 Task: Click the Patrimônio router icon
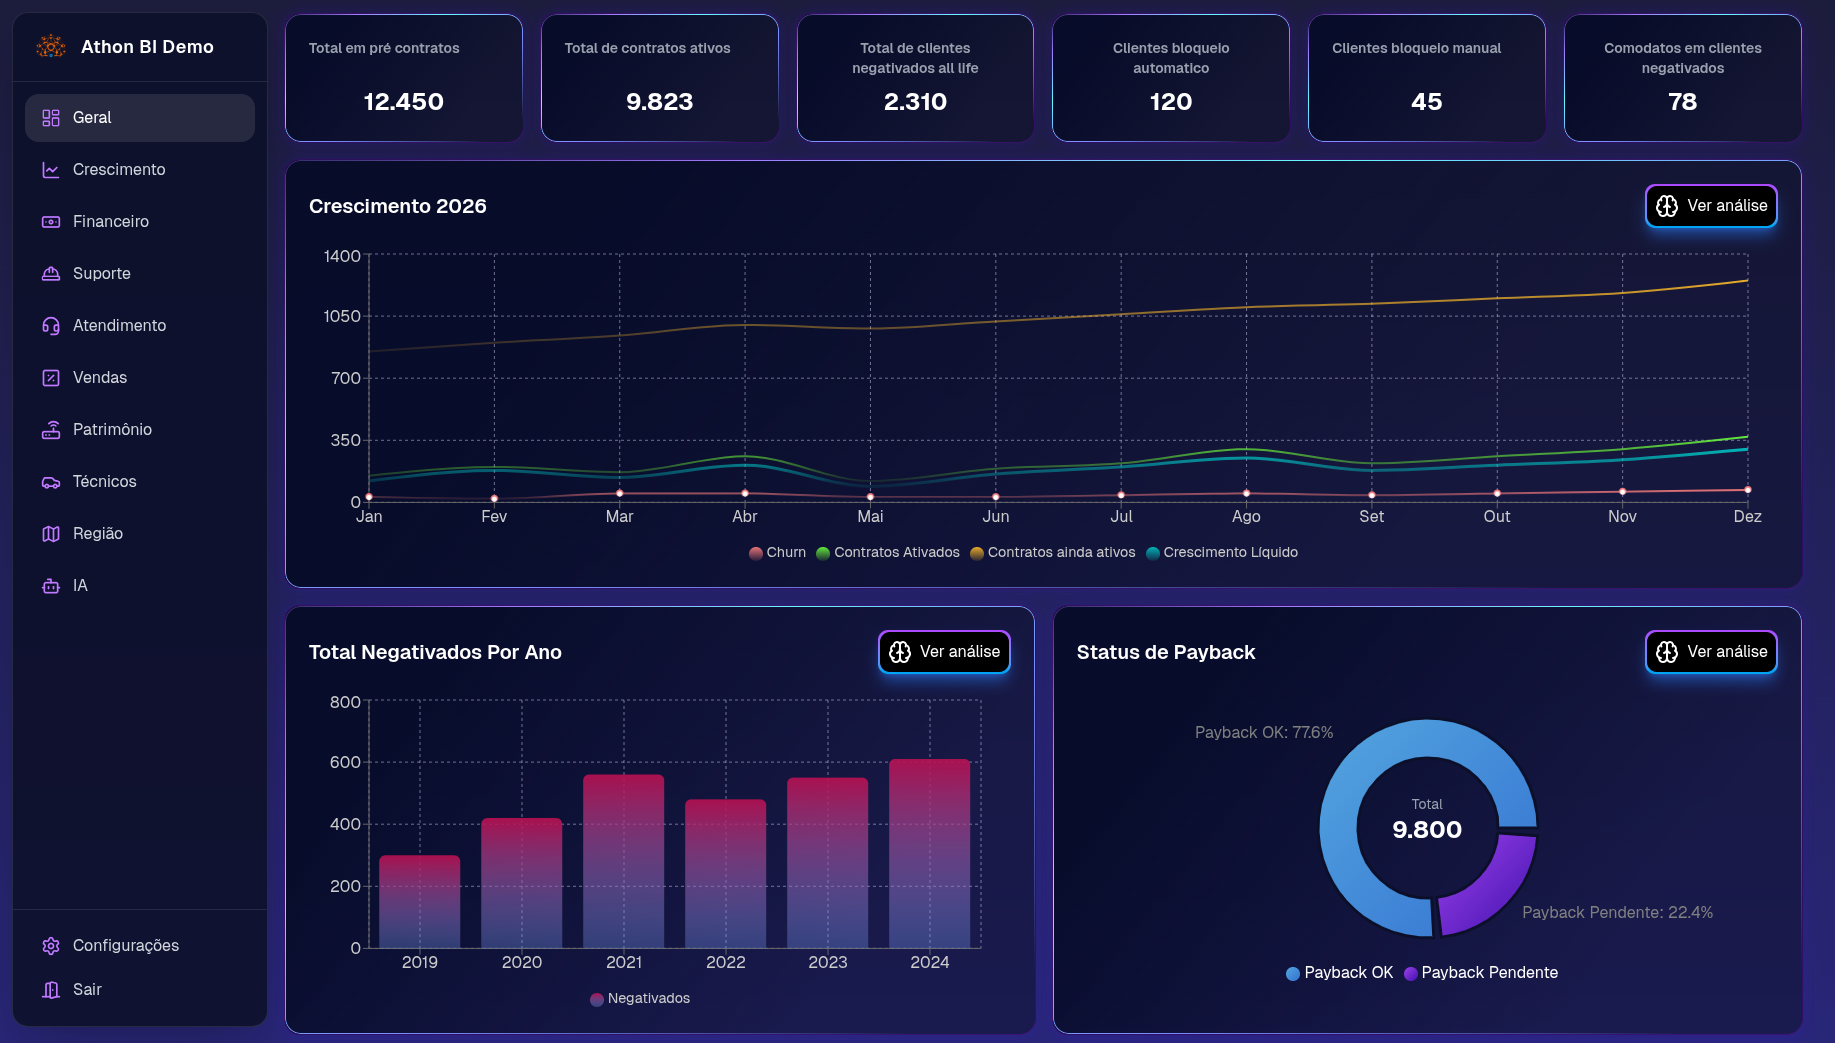pos(51,430)
